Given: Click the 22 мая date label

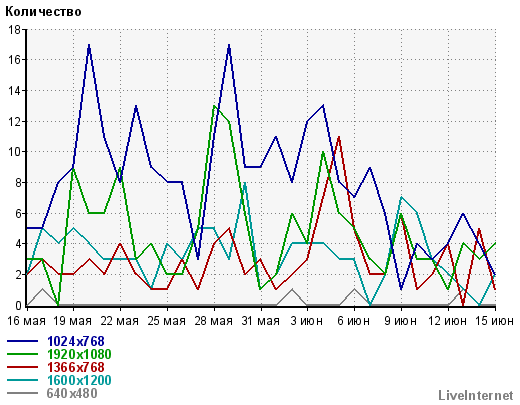Looking at the screenshot, I should click(120, 321).
